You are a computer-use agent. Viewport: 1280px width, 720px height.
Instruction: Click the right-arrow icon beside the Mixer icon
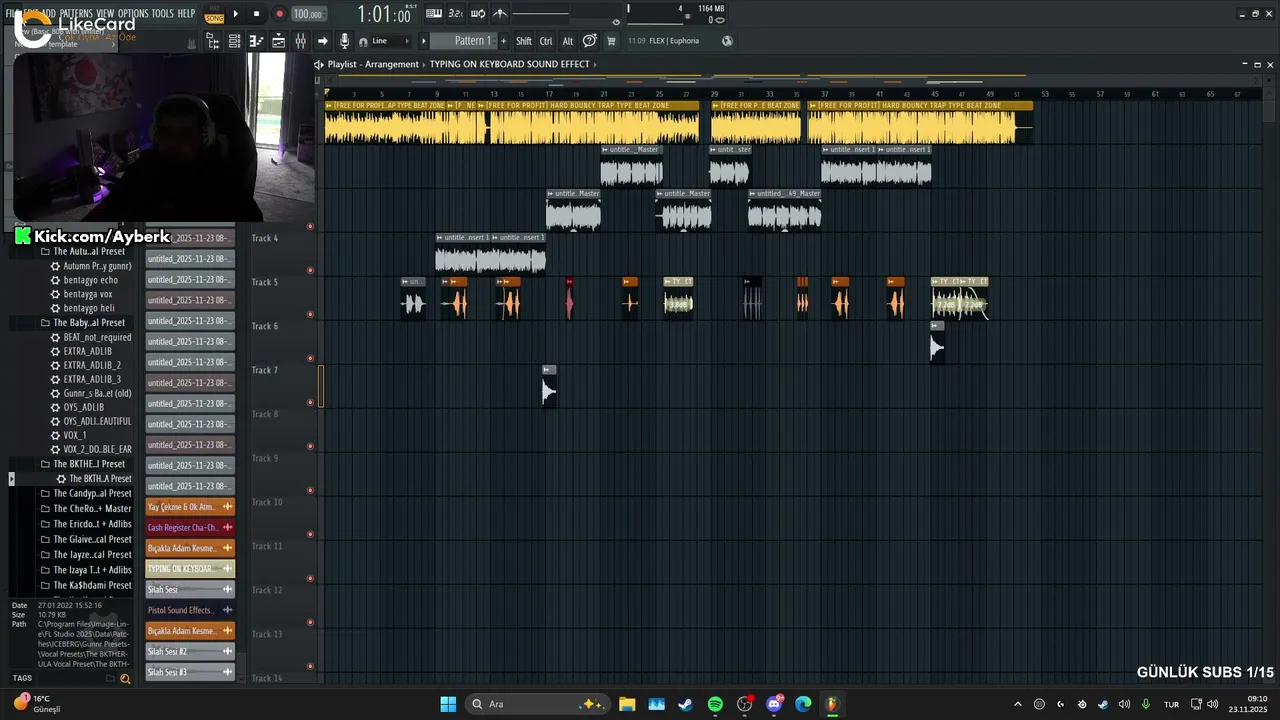[322, 41]
